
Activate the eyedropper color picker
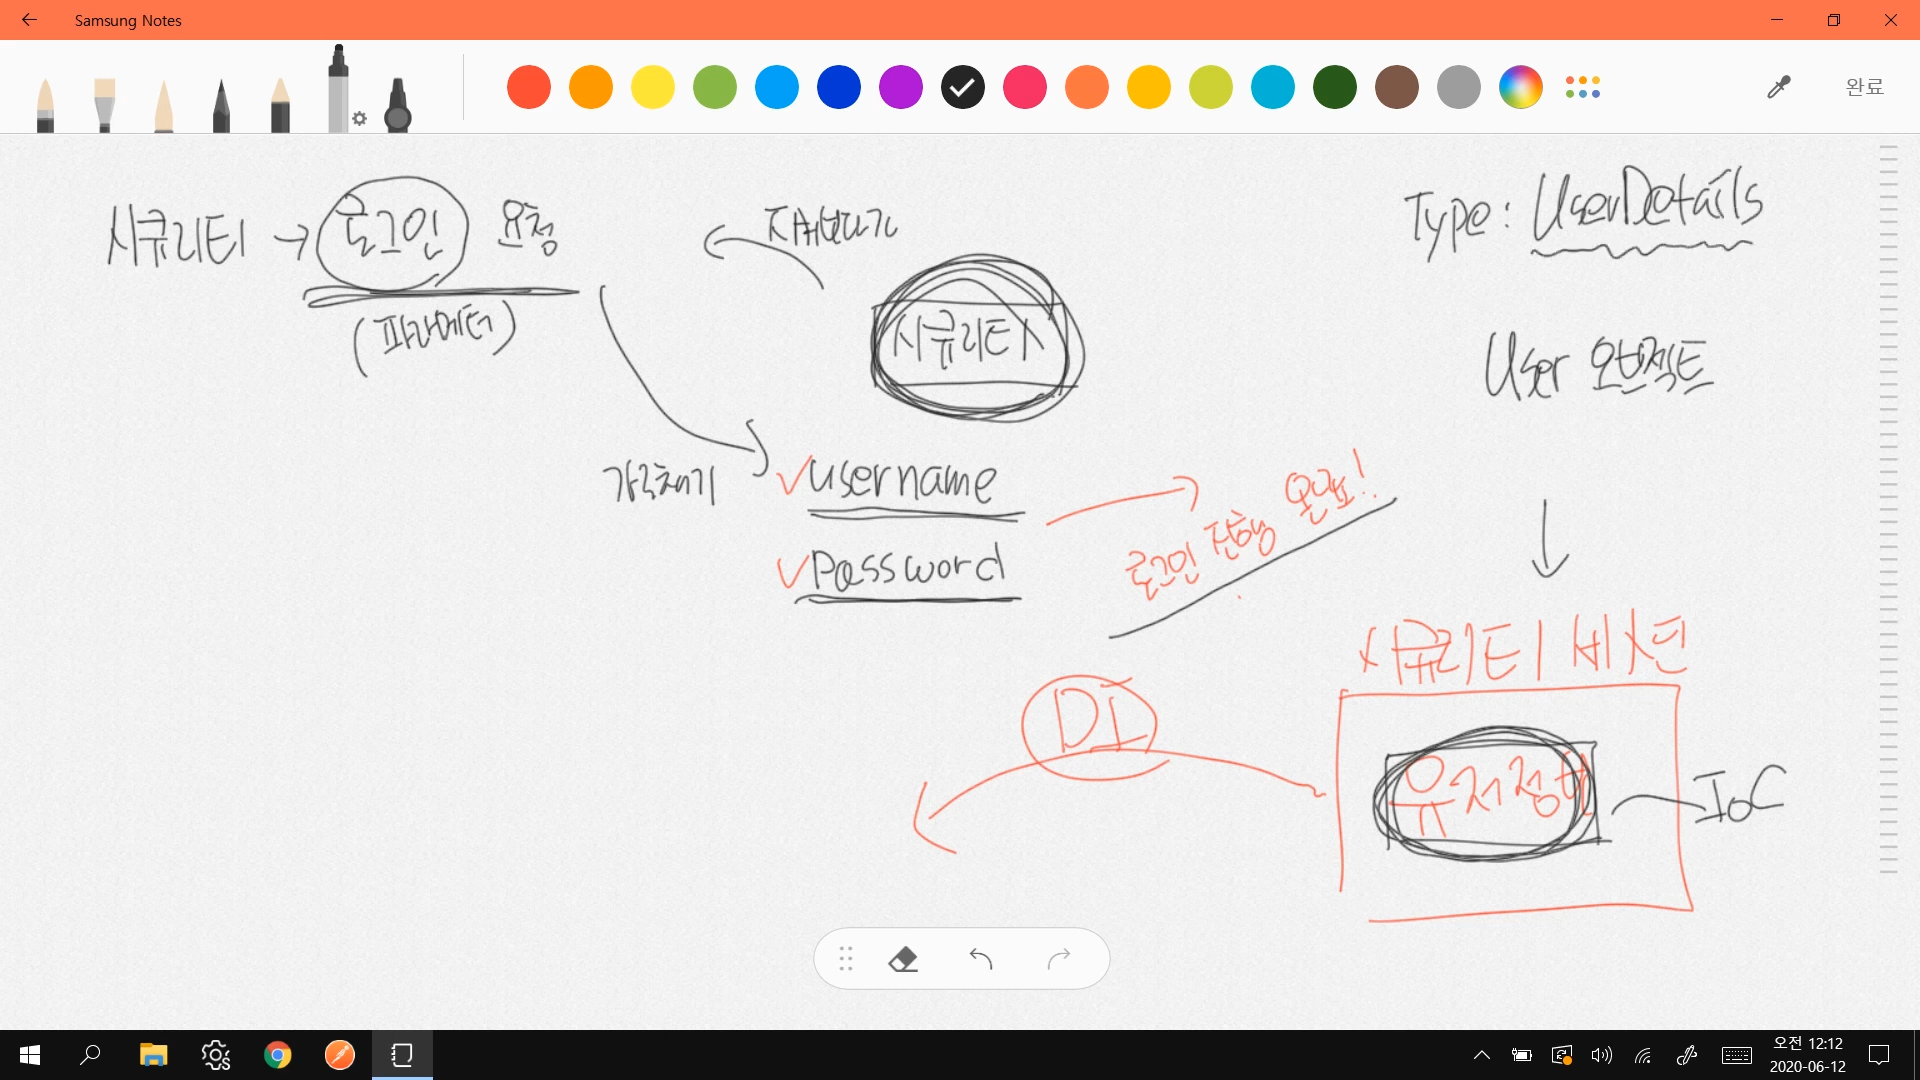pyautogui.click(x=1778, y=88)
